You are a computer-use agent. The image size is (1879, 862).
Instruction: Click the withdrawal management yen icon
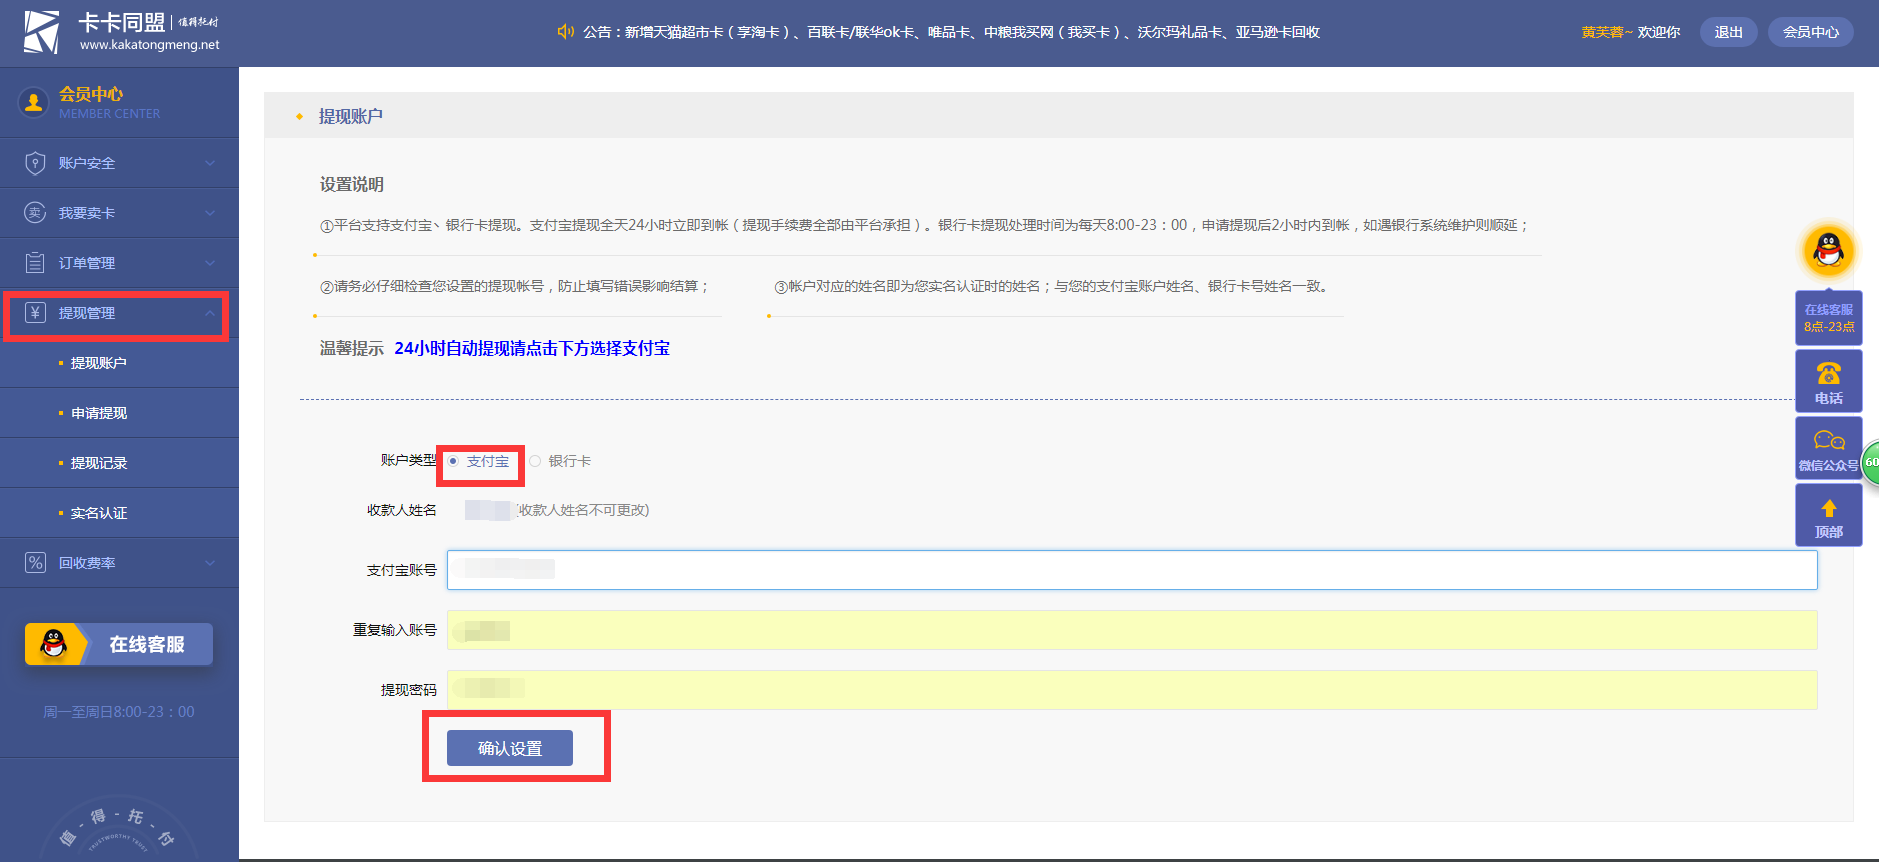35,313
